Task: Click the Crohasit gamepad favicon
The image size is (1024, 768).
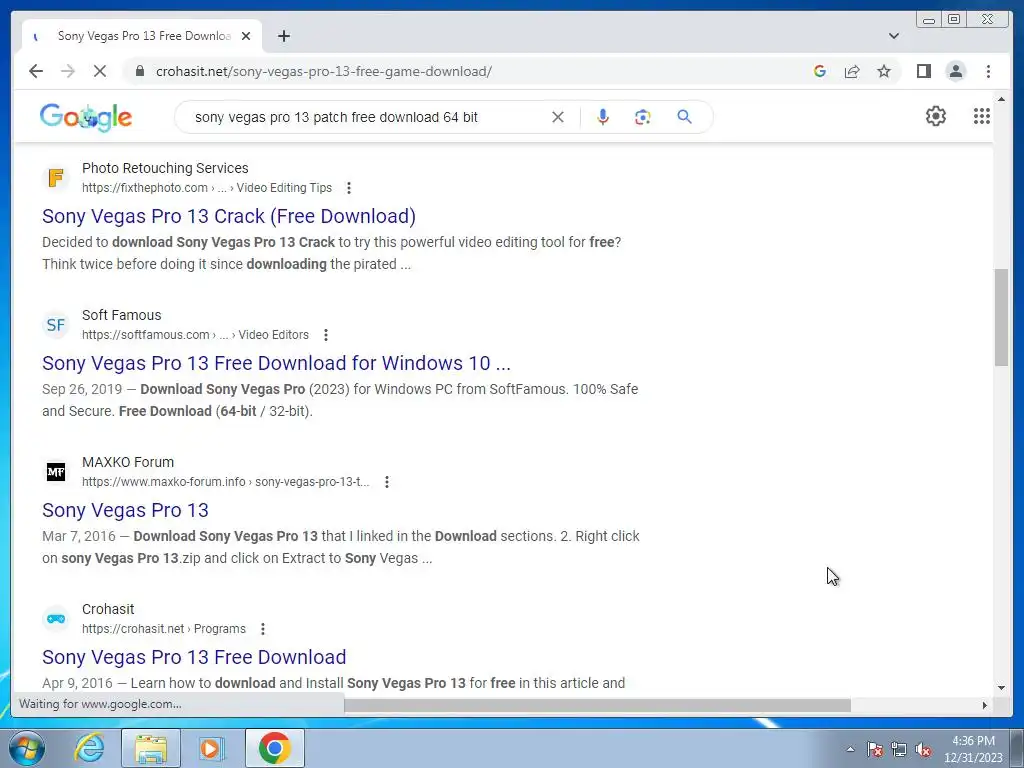Action: click(56, 618)
